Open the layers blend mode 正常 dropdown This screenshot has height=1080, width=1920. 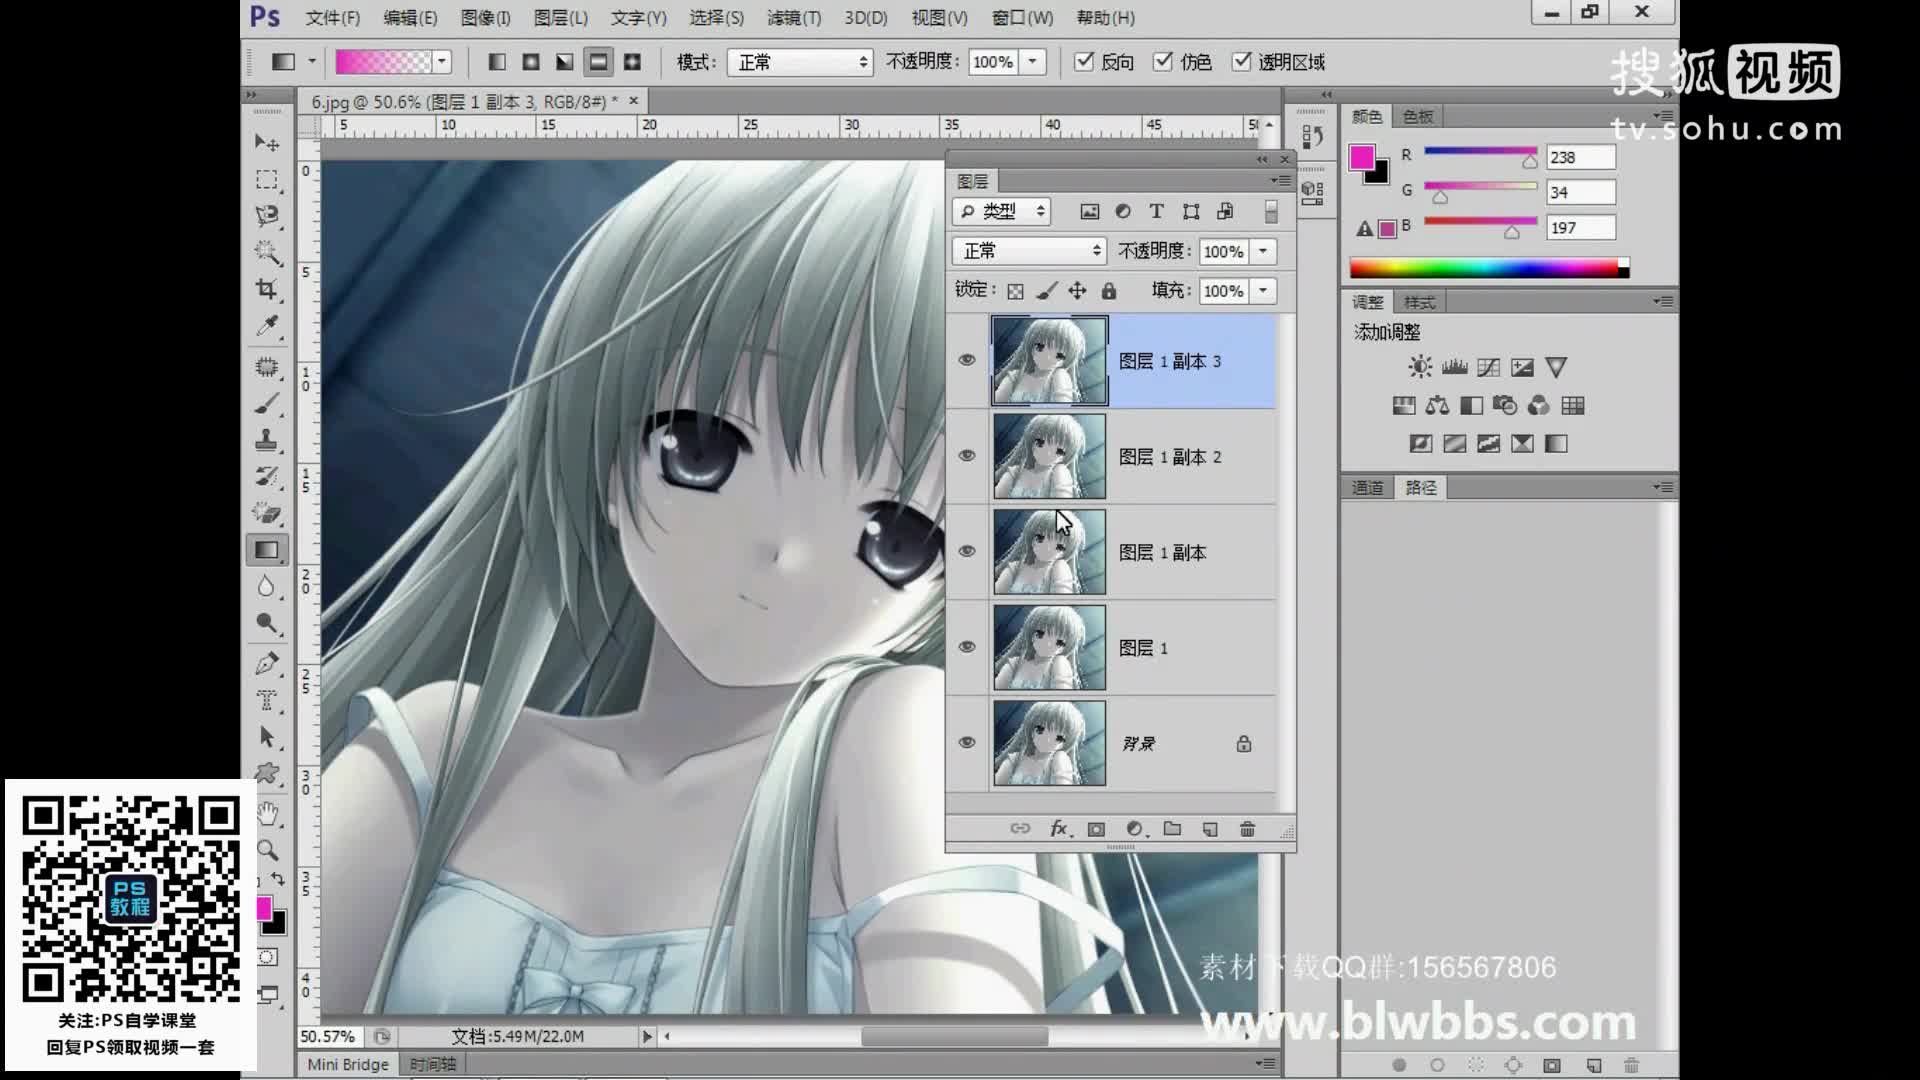pos(1029,251)
